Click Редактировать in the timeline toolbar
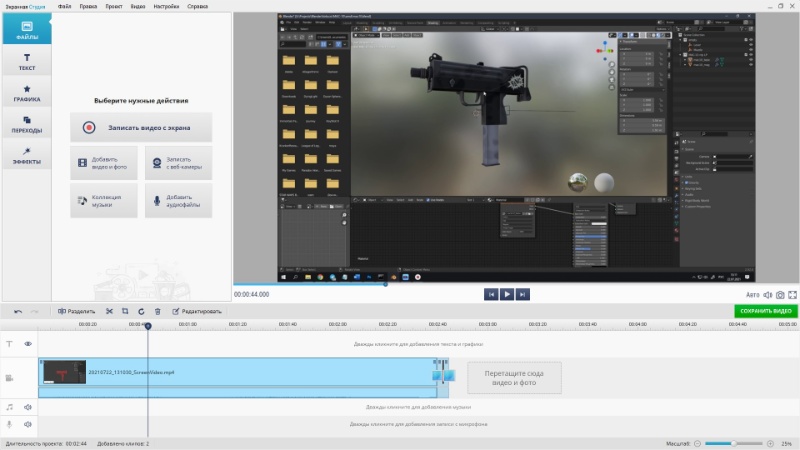The width and height of the screenshot is (800, 450). tap(196, 311)
